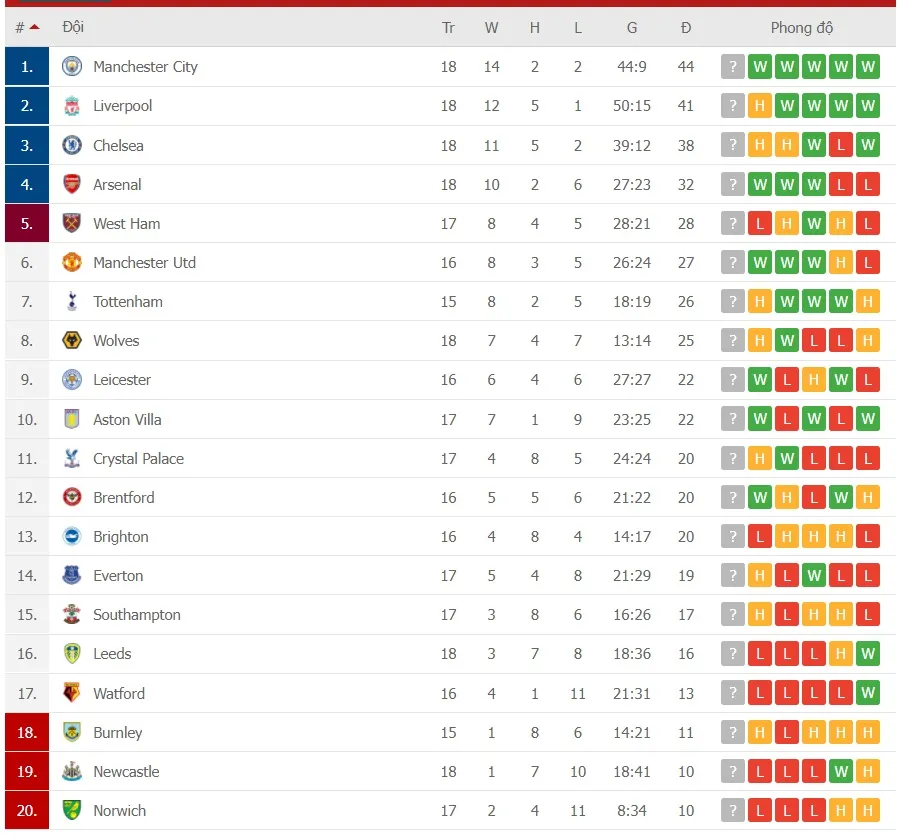Click Arsenal's latest loss form badge
The height and width of the screenshot is (837, 897).
point(868,184)
